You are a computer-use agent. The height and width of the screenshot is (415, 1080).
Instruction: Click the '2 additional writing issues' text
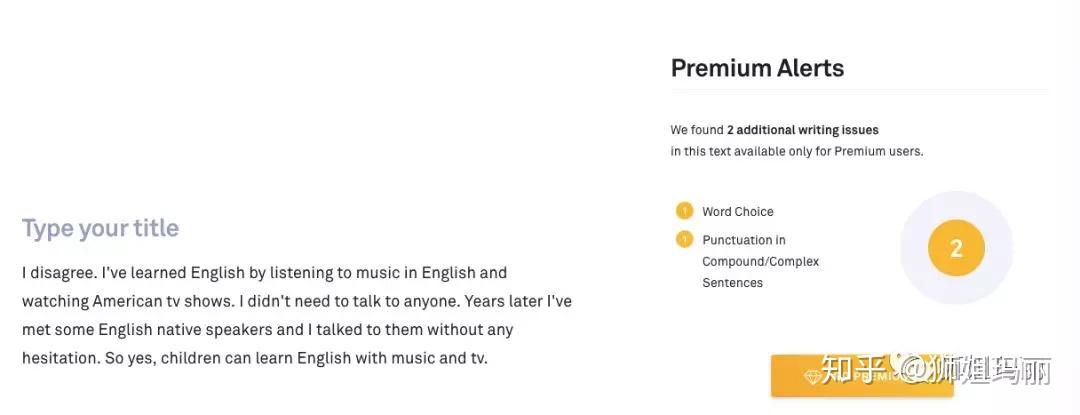[802, 130]
